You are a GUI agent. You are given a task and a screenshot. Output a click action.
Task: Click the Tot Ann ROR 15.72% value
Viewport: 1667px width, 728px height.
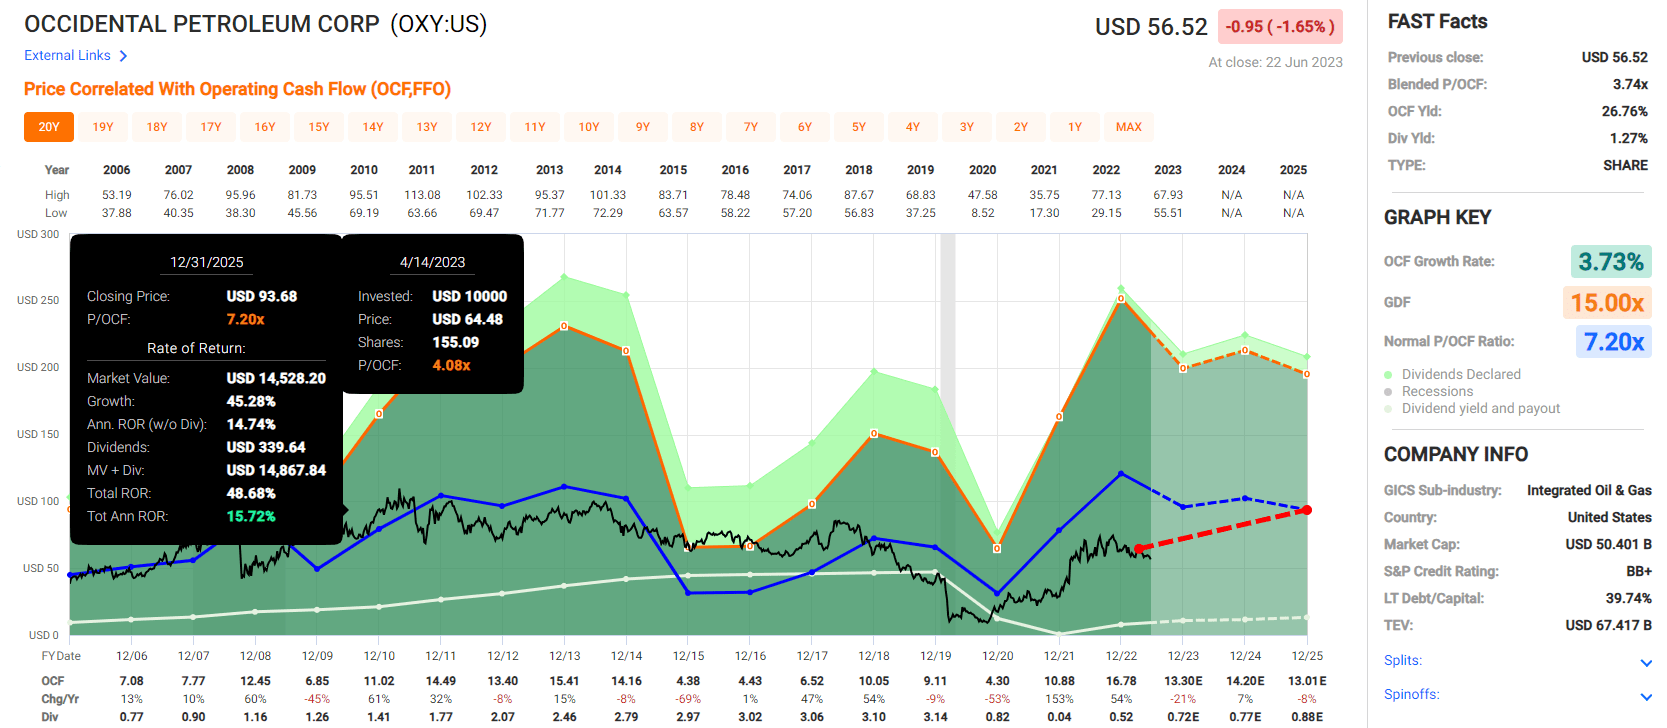click(251, 517)
